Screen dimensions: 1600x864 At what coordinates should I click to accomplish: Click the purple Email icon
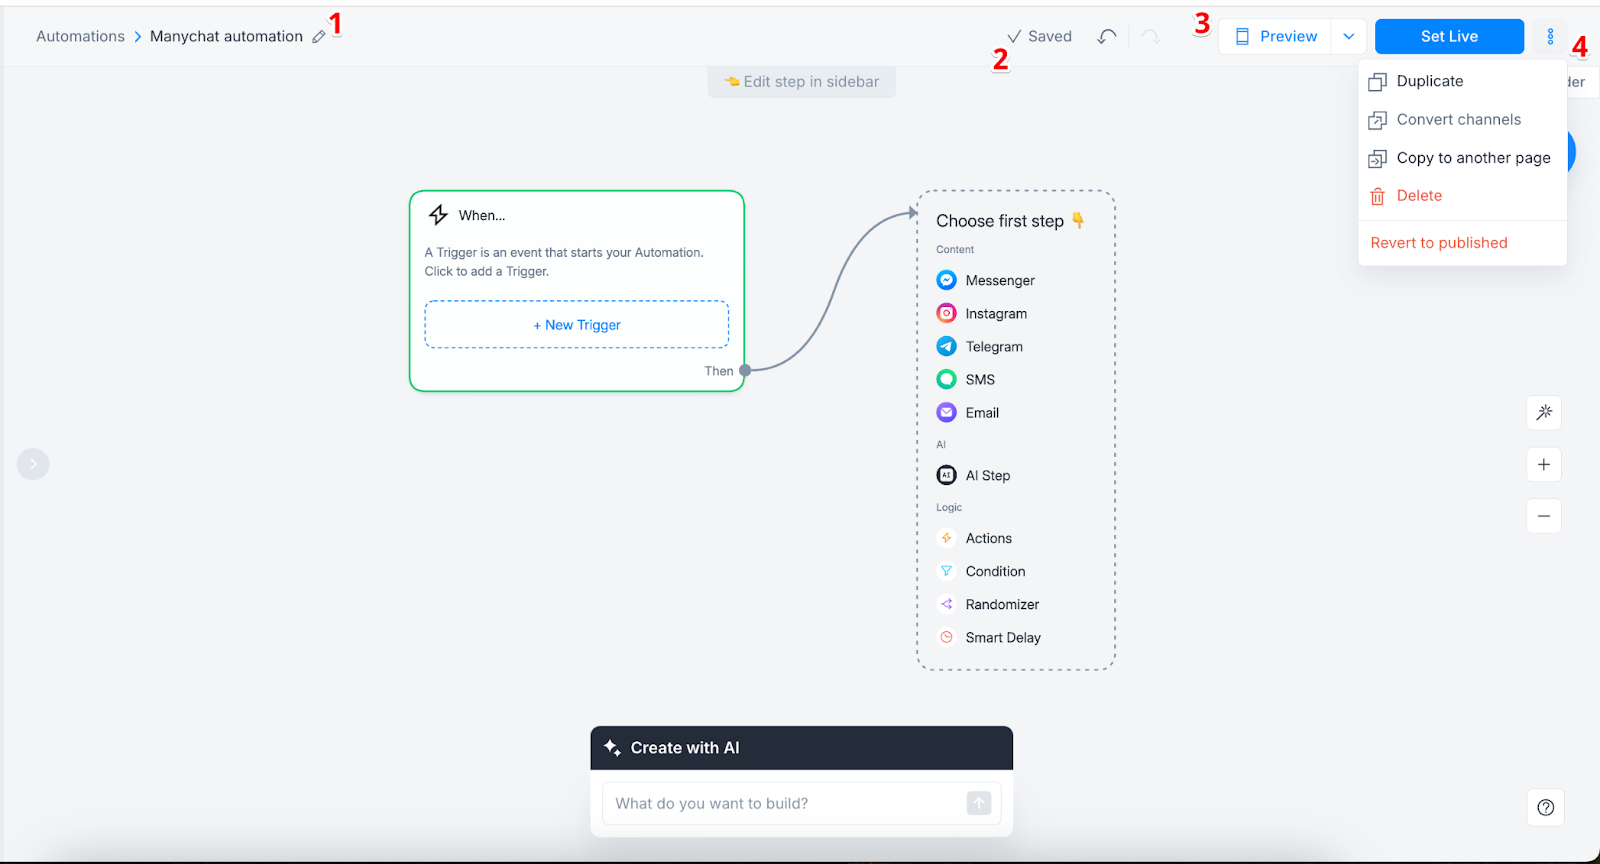coord(946,412)
